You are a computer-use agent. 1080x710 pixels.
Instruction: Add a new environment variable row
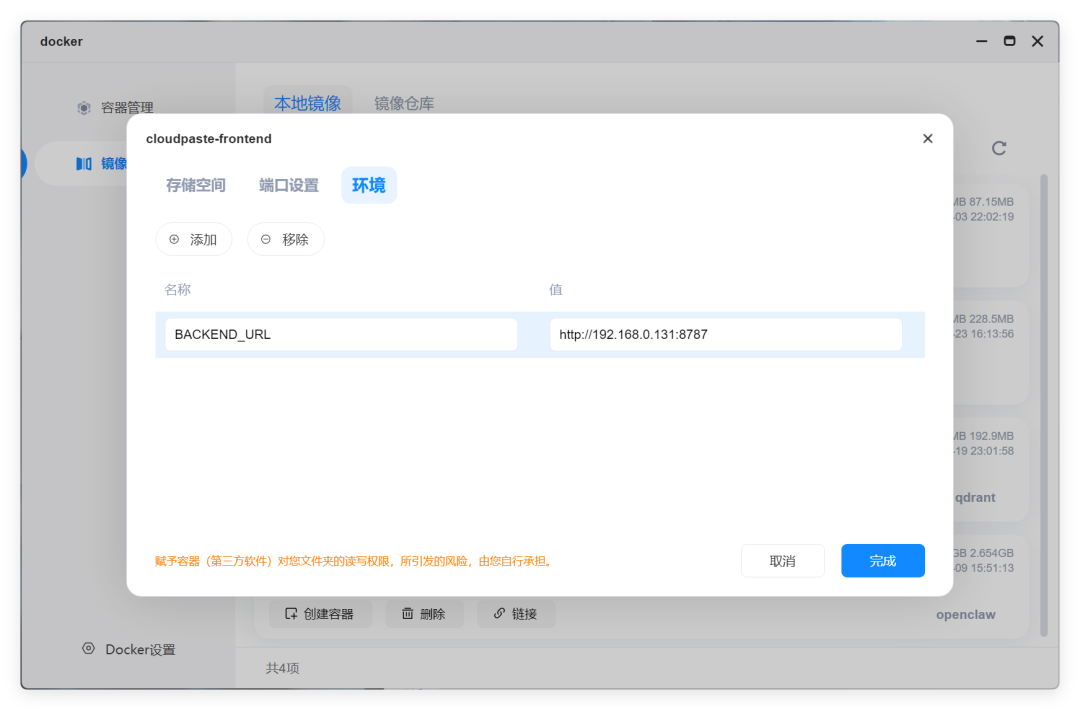(193, 239)
